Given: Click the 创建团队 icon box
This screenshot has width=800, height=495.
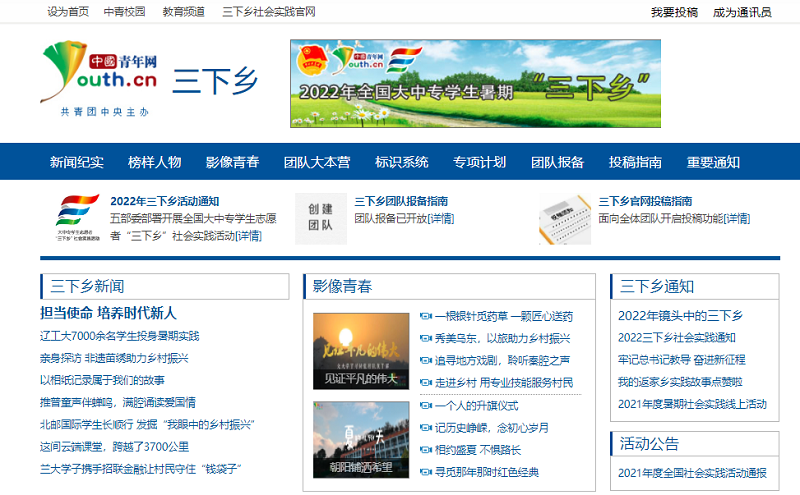Looking at the screenshot, I should 320,218.
